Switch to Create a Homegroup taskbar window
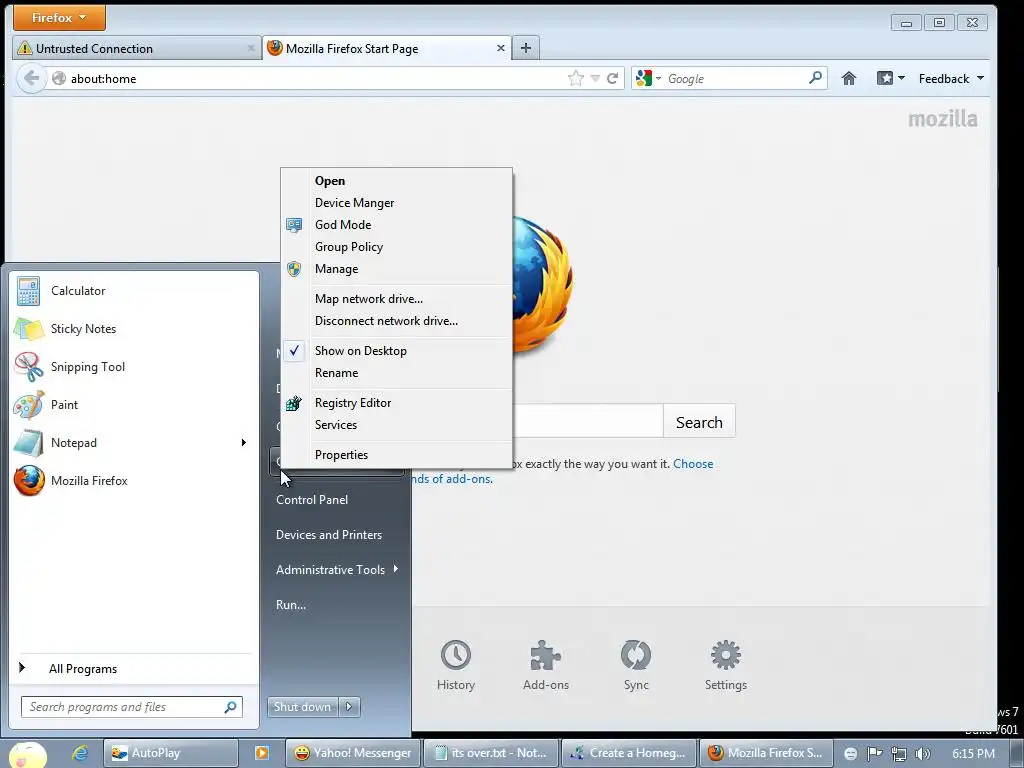Screen dimensions: 1024x768 click(629, 753)
